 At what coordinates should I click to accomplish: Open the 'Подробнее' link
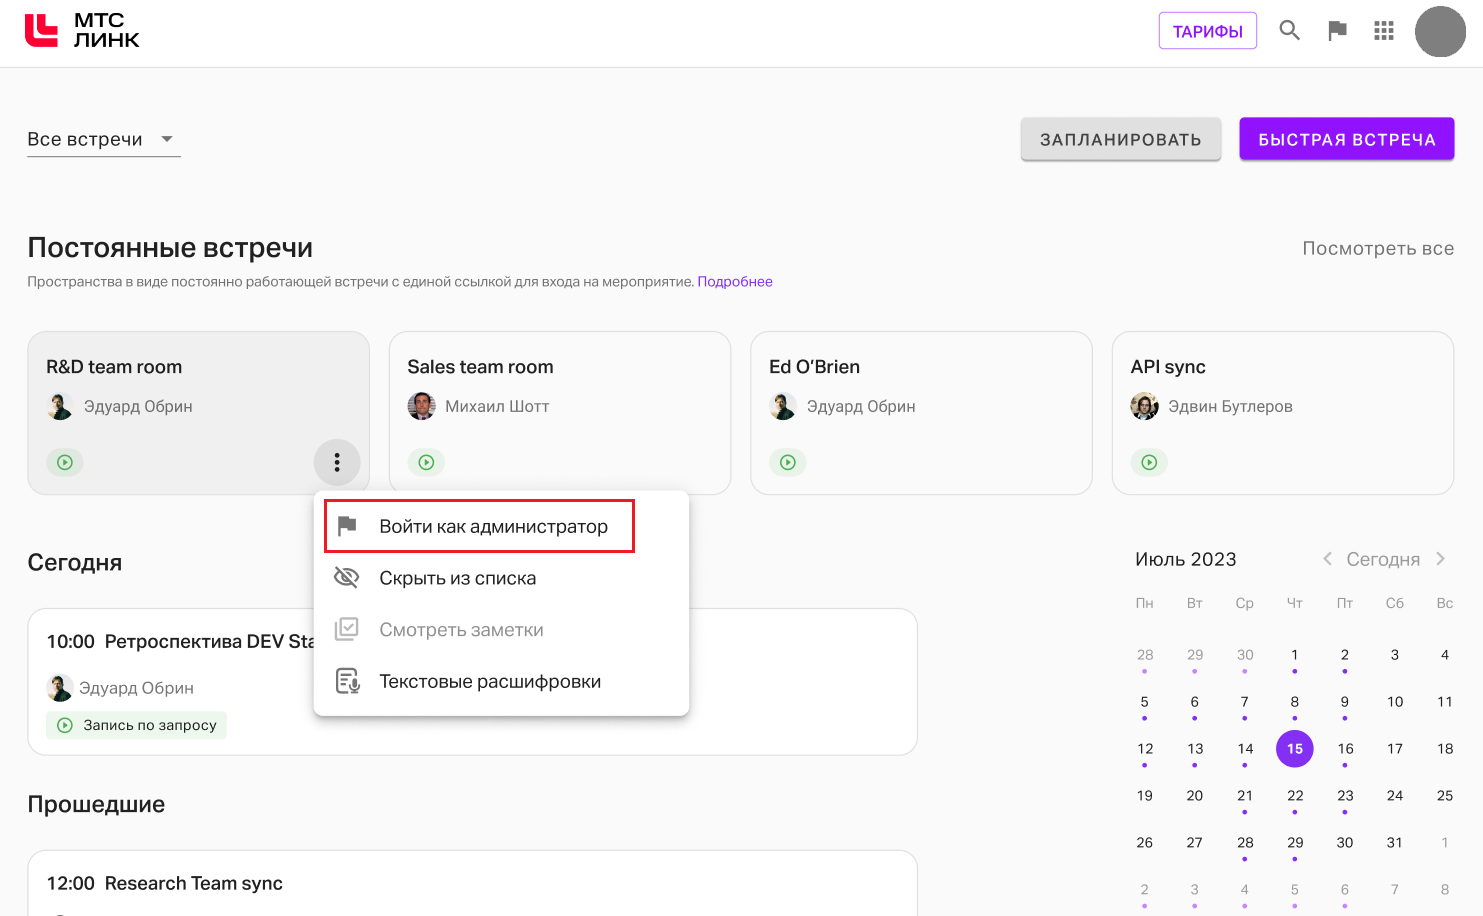tap(735, 282)
